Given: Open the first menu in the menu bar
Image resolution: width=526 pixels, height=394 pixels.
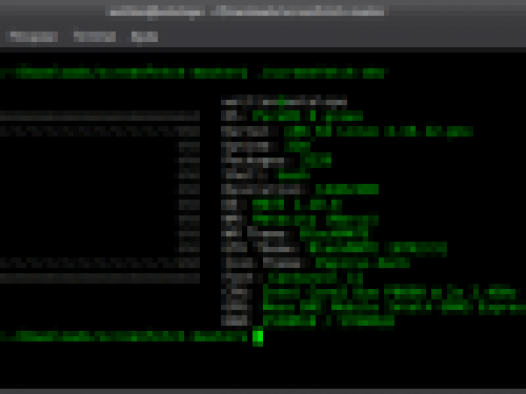Looking at the screenshot, I should tap(34, 37).
